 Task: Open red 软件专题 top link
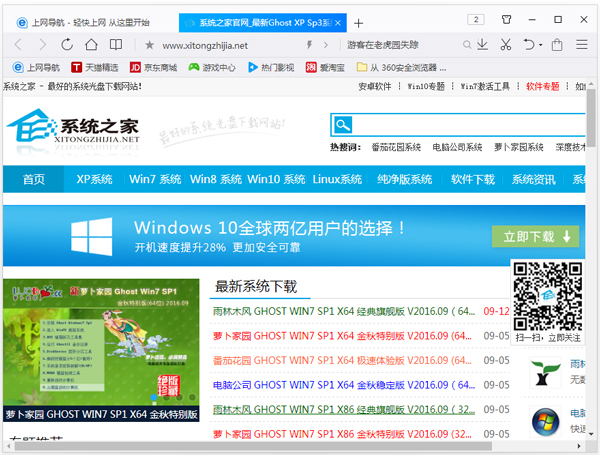(542, 86)
